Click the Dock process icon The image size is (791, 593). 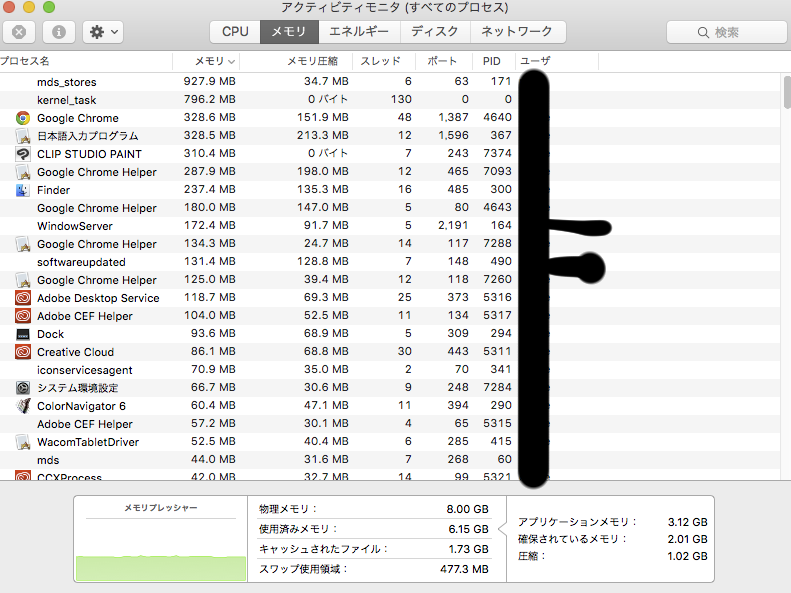point(23,334)
